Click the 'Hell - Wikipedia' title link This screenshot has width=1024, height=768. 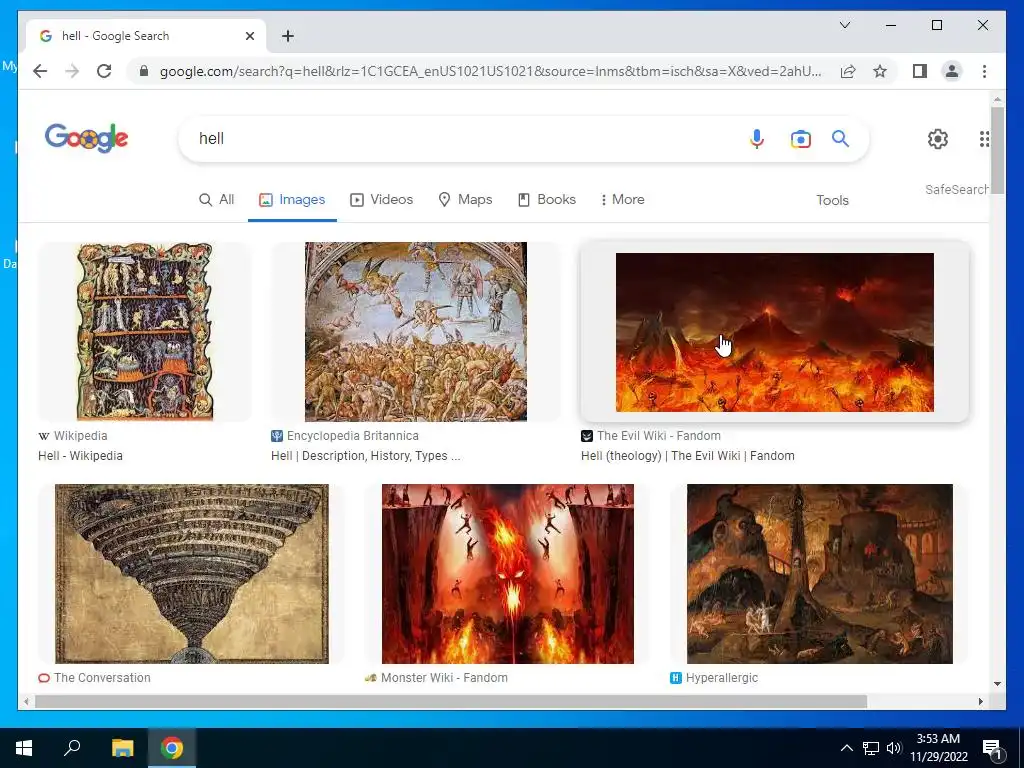[80, 456]
